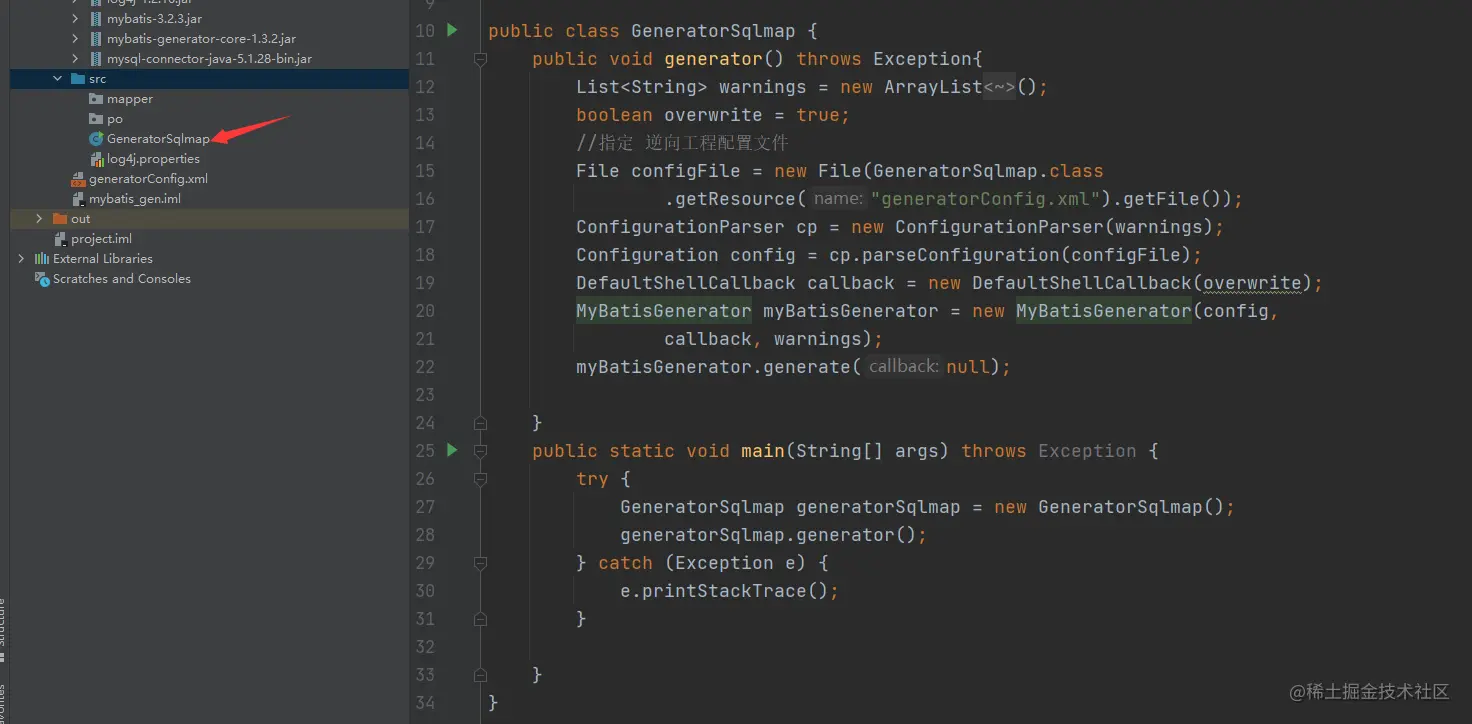Click line number 28 in the gutter
1472x724 pixels.
coord(425,535)
